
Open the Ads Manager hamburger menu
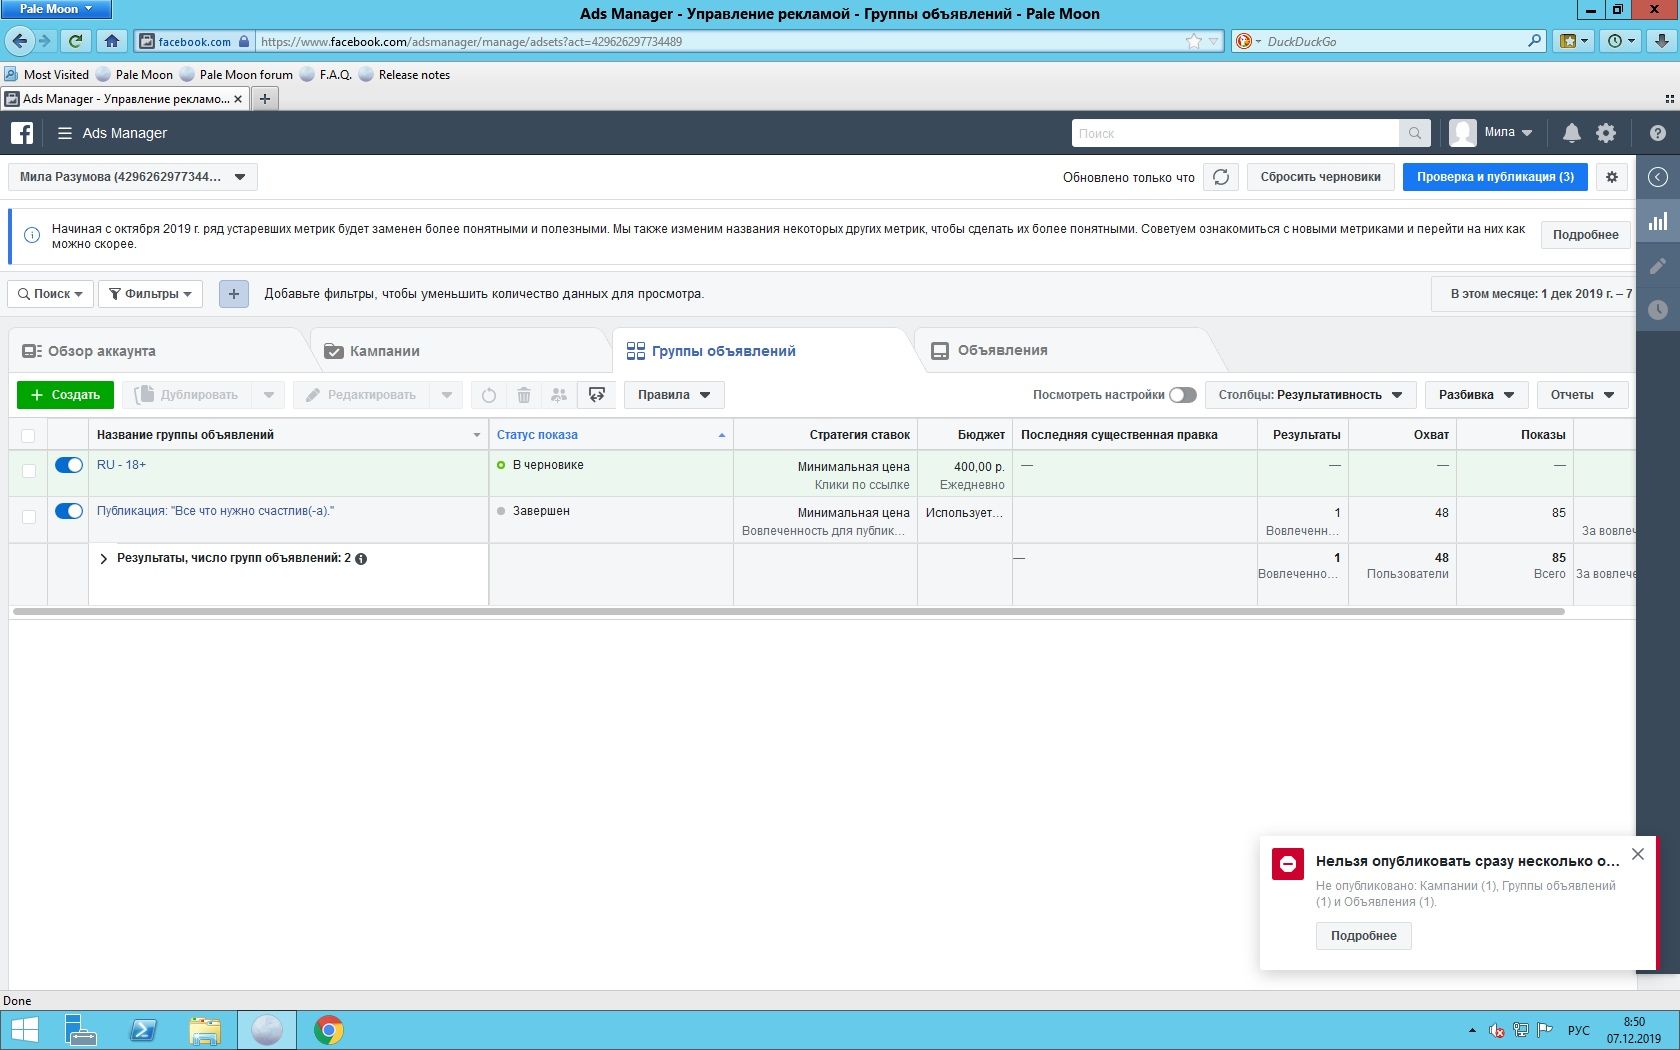point(65,133)
